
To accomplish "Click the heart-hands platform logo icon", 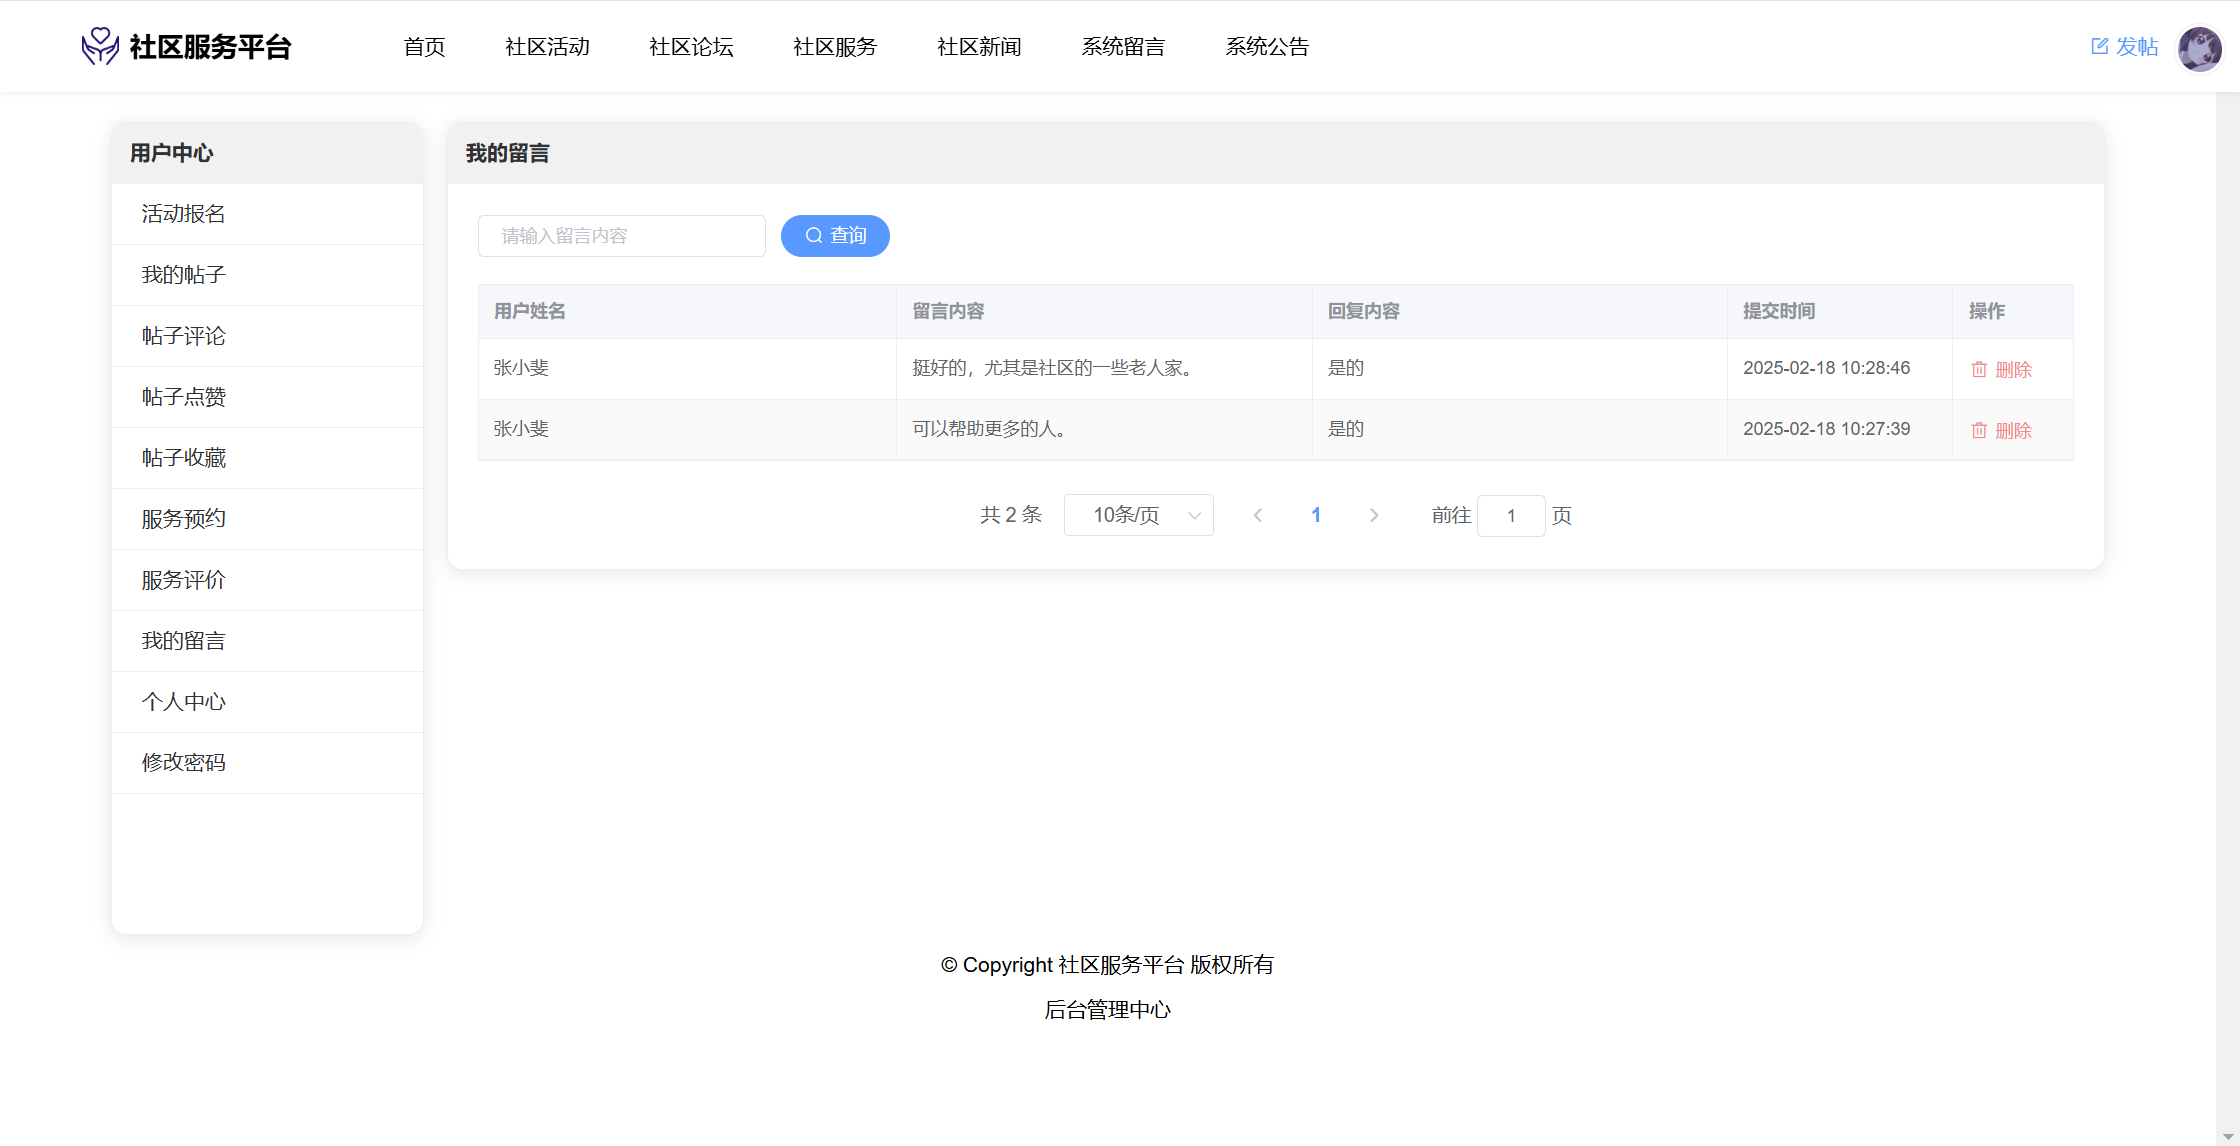I will point(100,46).
